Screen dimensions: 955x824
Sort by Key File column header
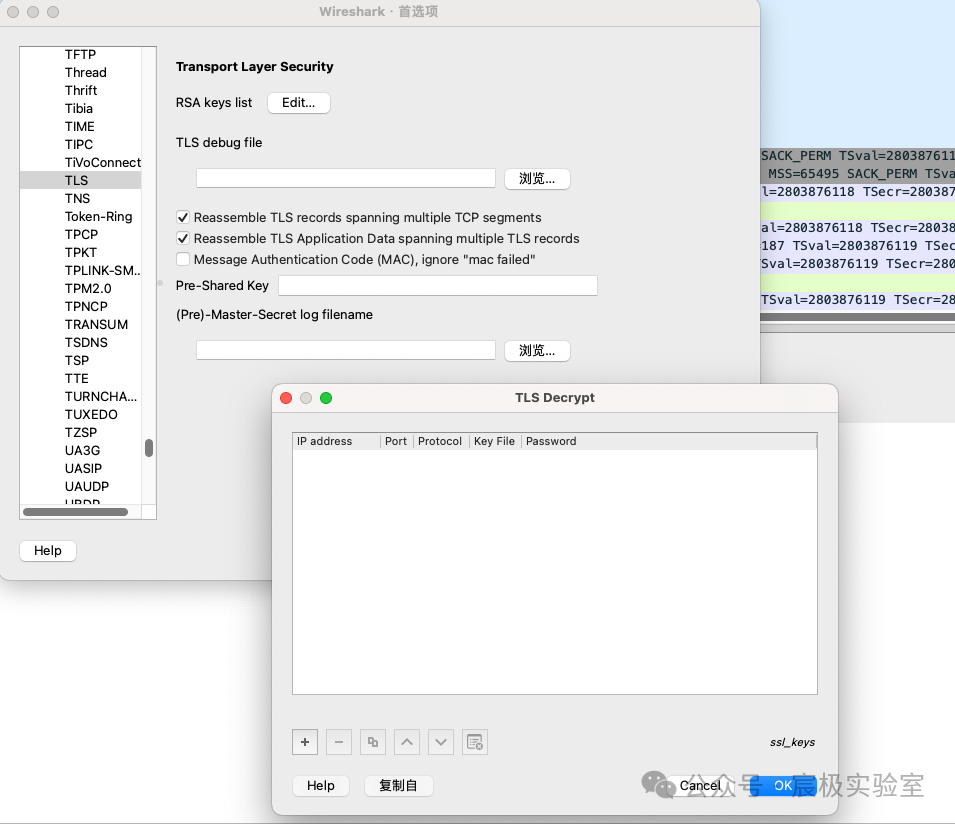tap(495, 442)
